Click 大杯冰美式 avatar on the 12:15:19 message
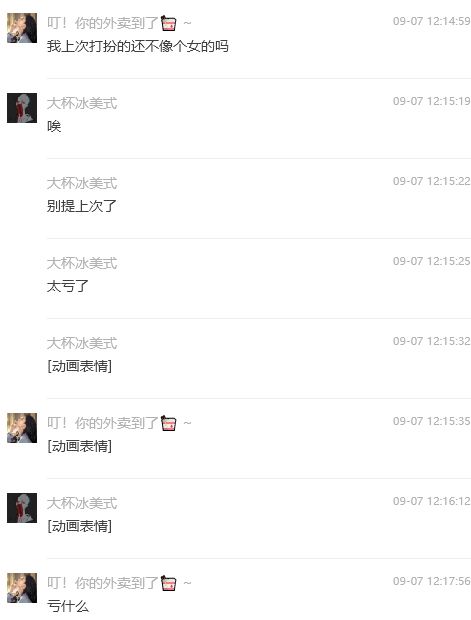This screenshot has width=471, height=620. (22, 108)
